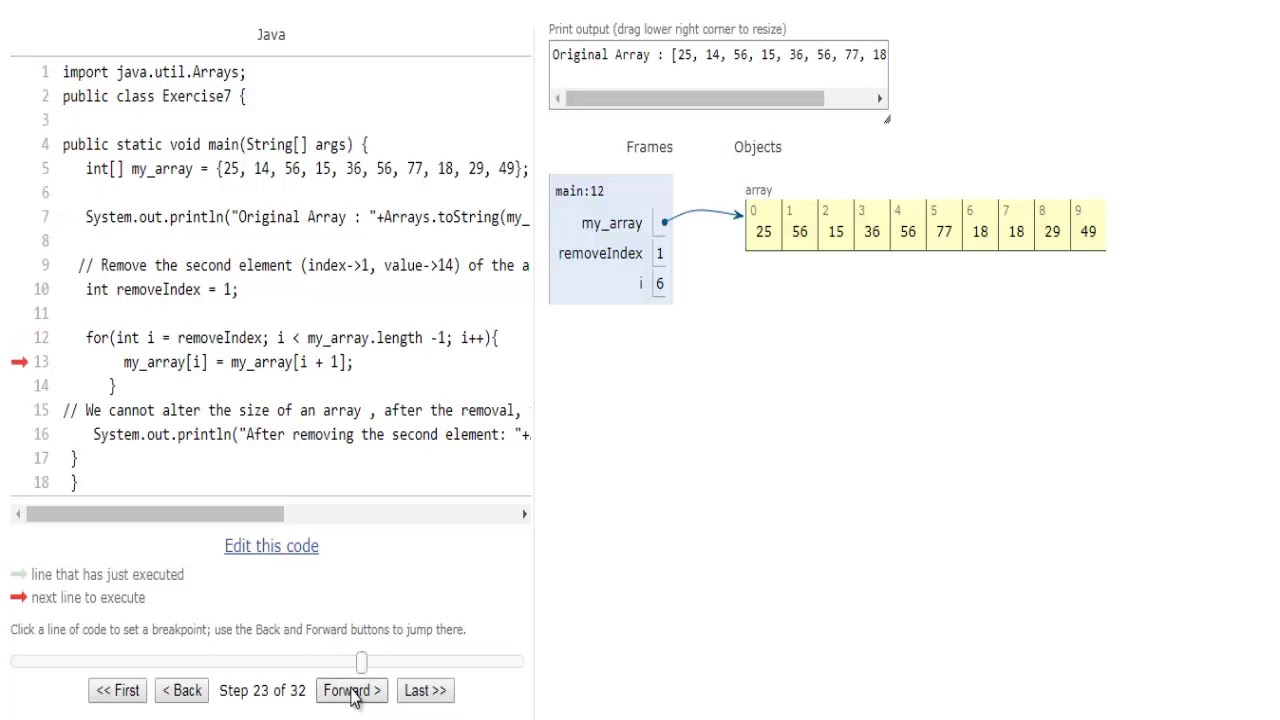
Task: Click the Forward step button
Action: 352,690
